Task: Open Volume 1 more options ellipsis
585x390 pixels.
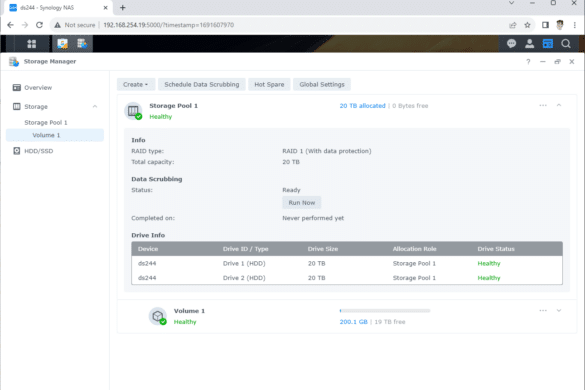Action: [543, 311]
